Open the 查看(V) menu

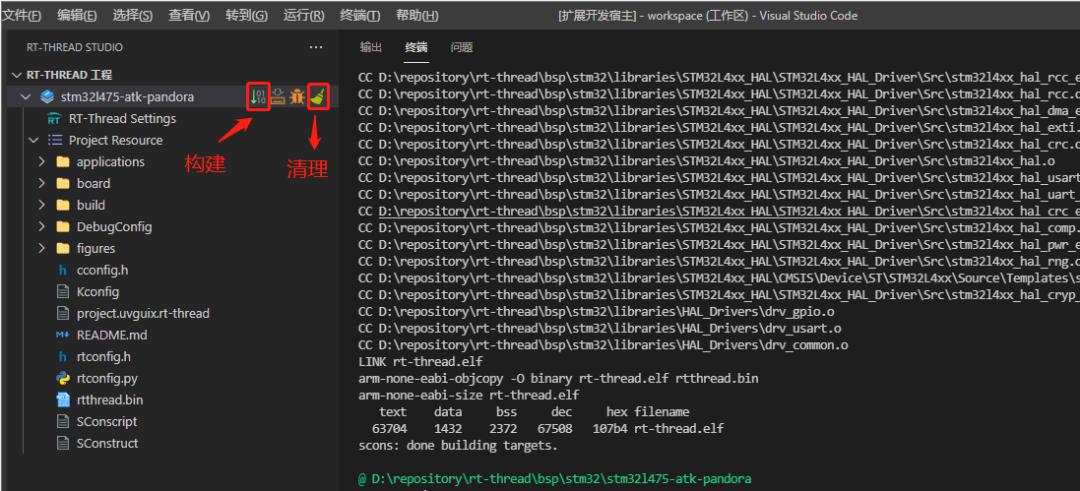pos(189,15)
